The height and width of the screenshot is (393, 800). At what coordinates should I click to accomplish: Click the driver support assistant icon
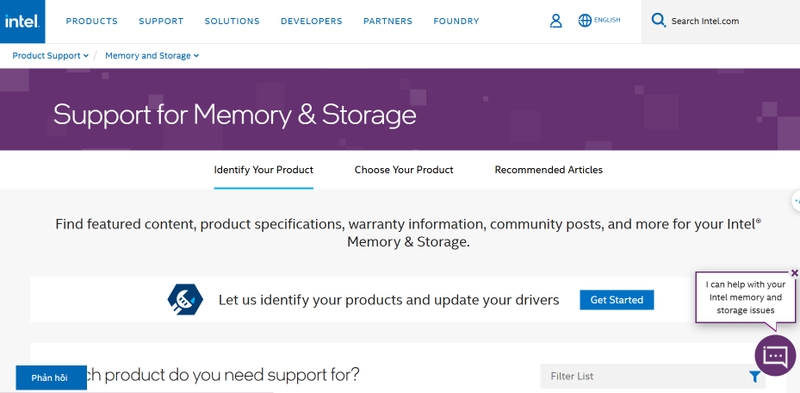pos(185,300)
